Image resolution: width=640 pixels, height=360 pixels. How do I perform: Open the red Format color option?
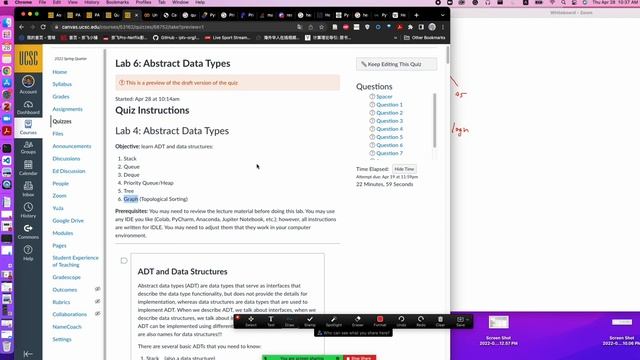(380, 321)
